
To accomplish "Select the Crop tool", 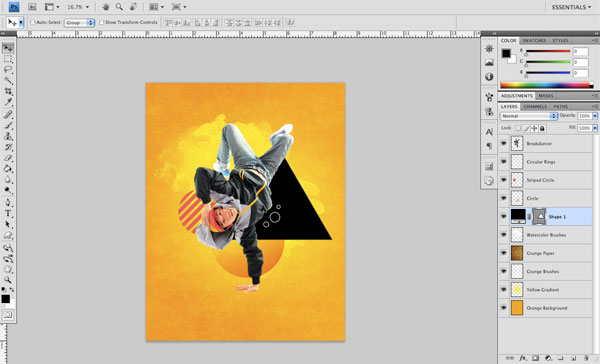I will click(x=8, y=91).
